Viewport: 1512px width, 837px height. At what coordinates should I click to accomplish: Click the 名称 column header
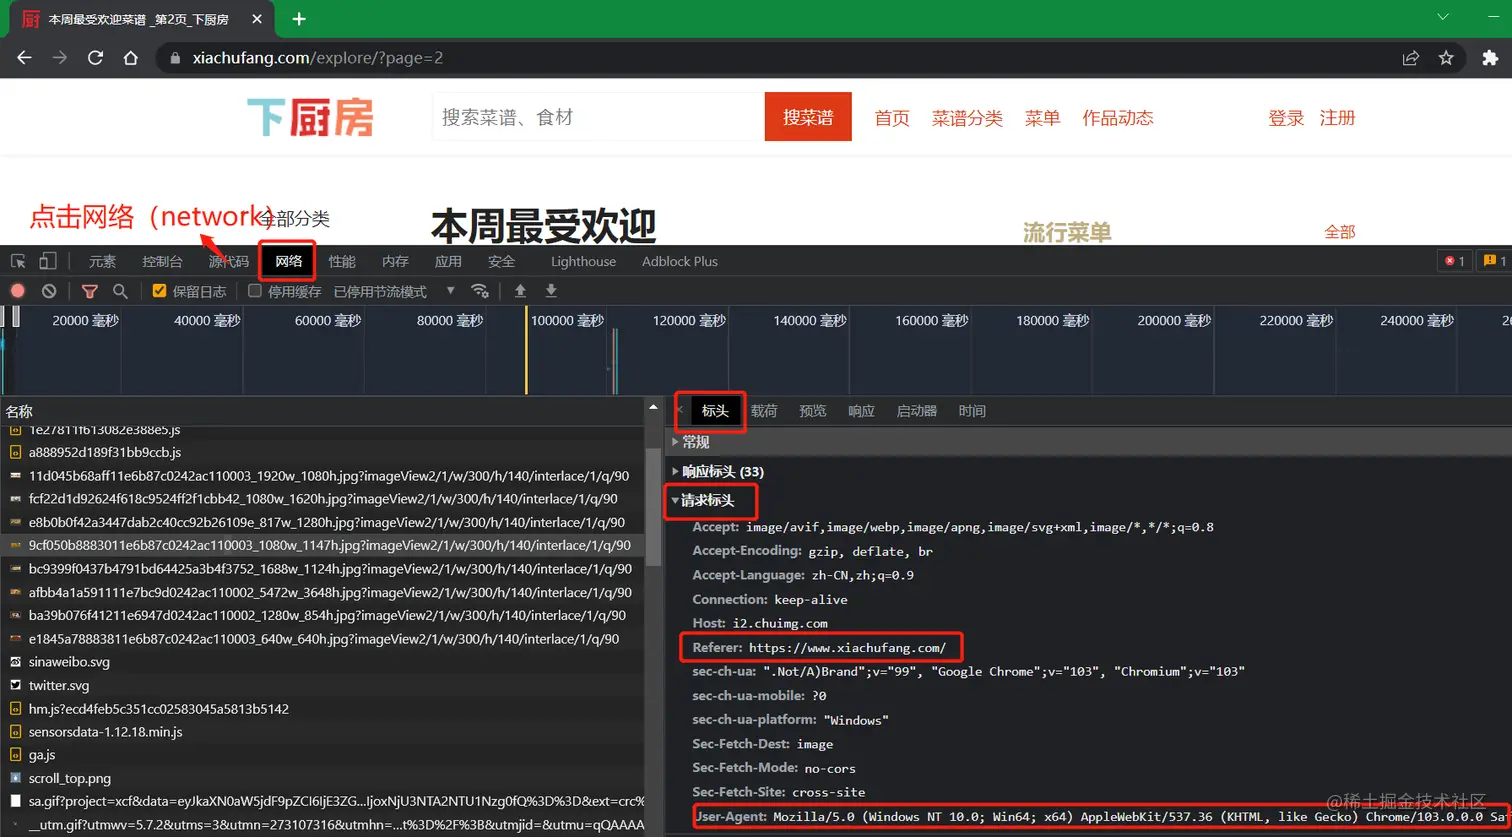coord(19,411)
